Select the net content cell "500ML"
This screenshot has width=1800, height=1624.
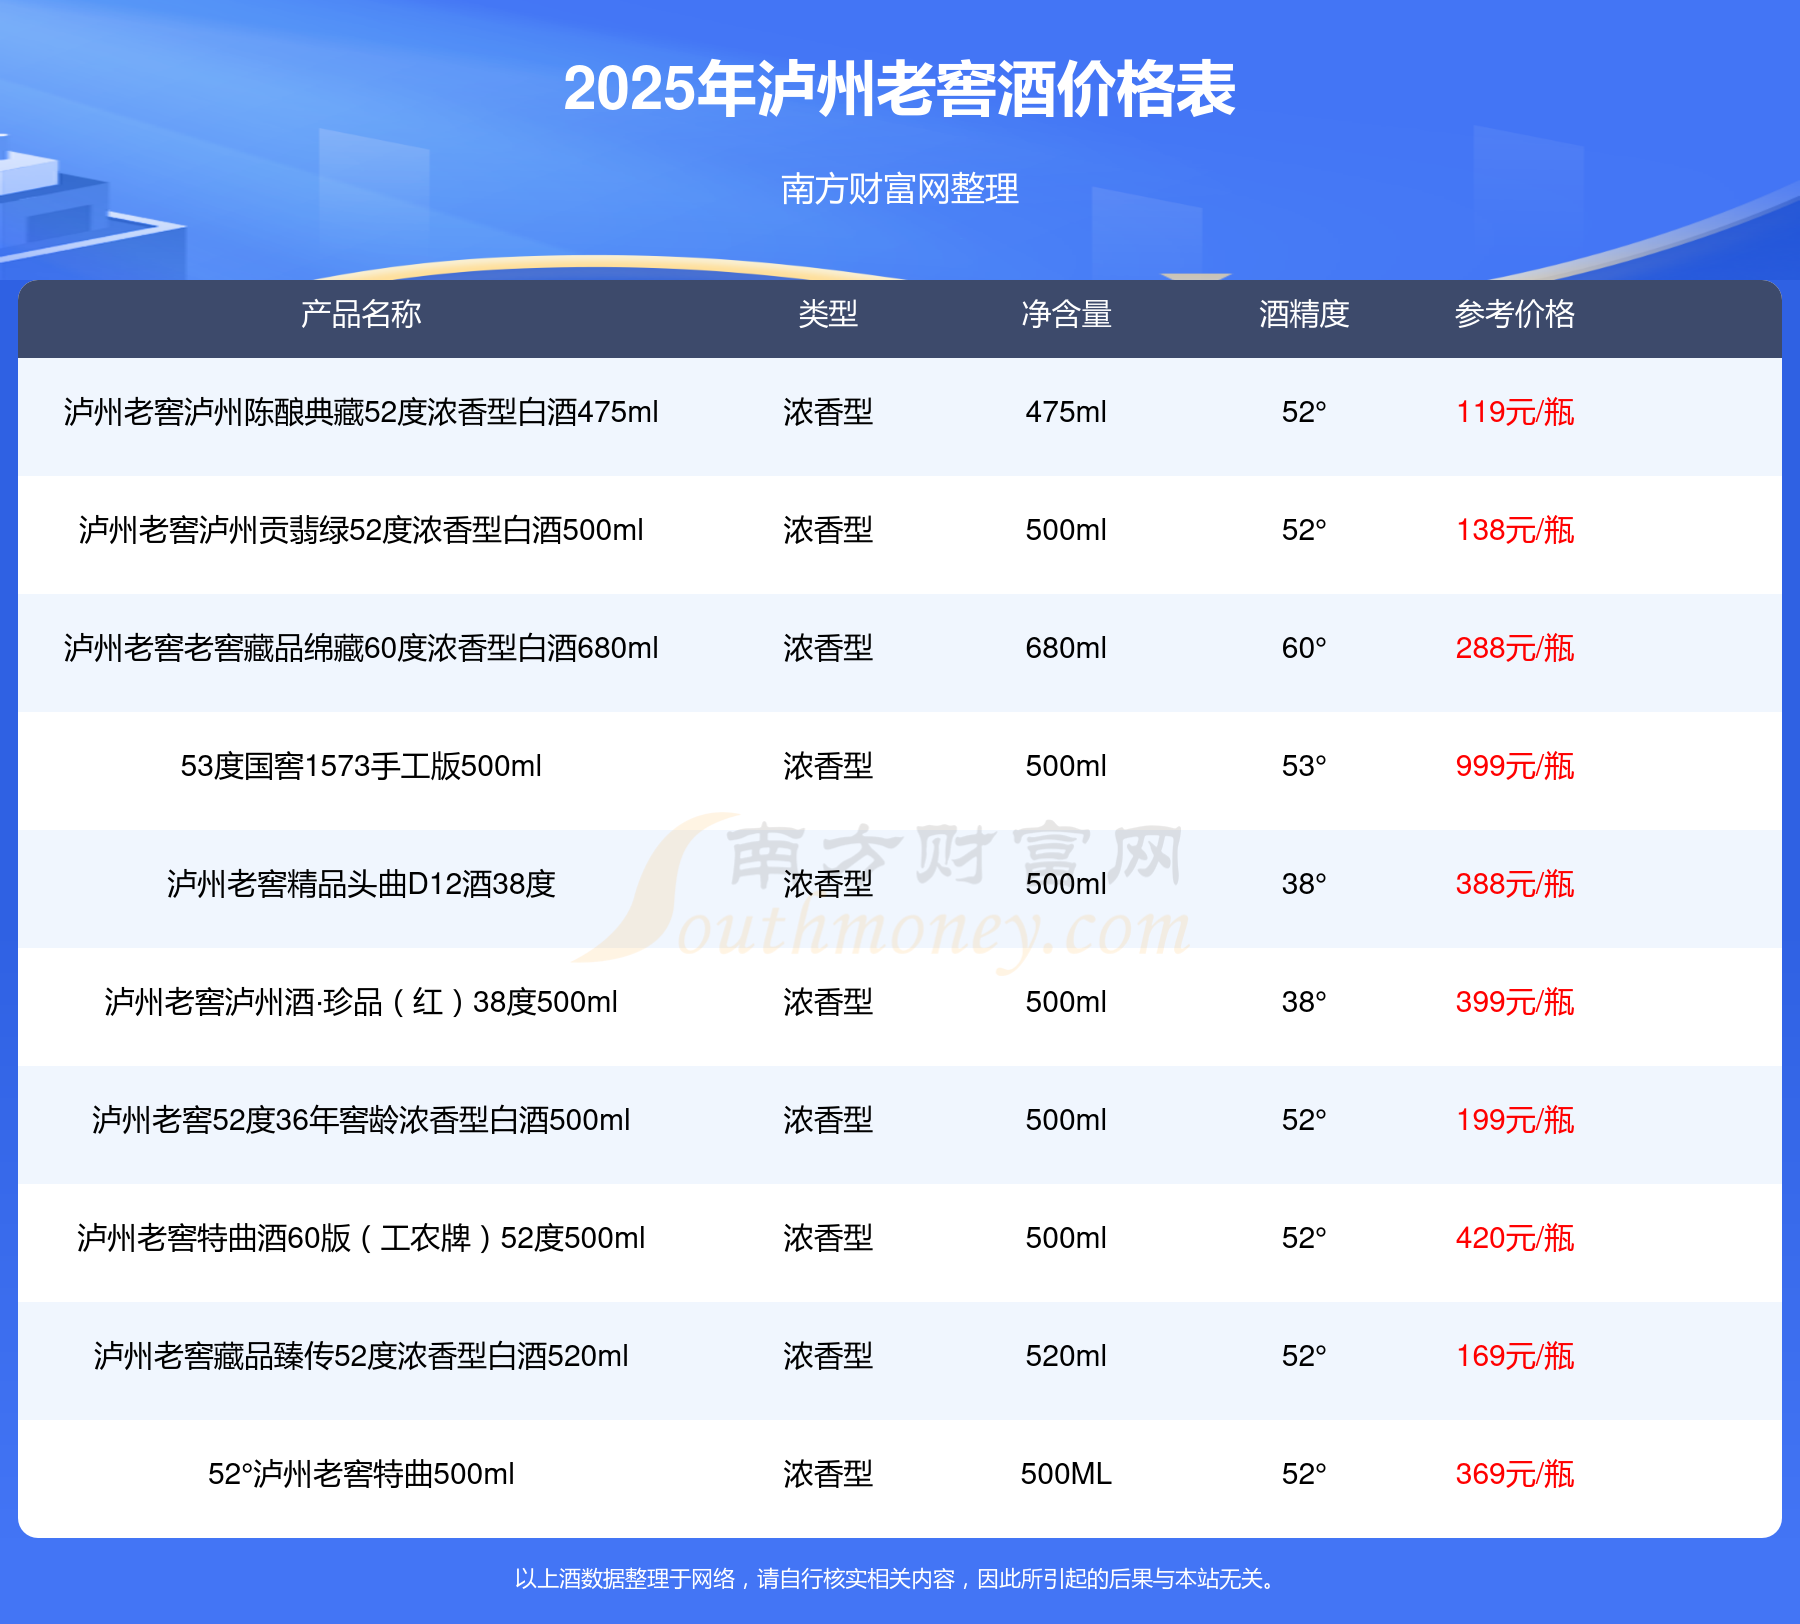(1066, 1474)
